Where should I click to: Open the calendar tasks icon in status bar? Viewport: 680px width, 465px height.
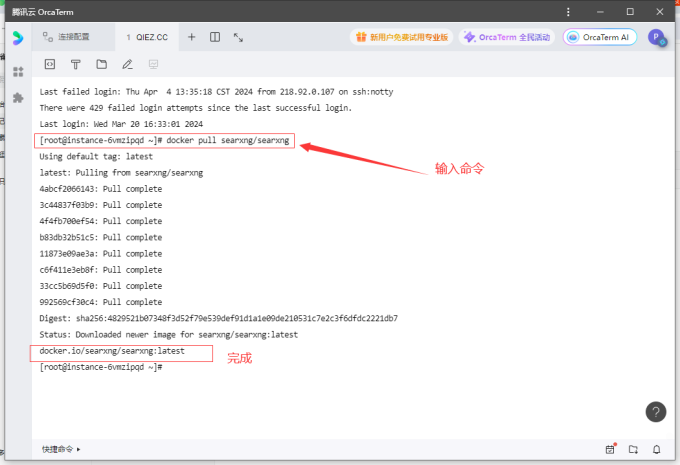point(610,449)
